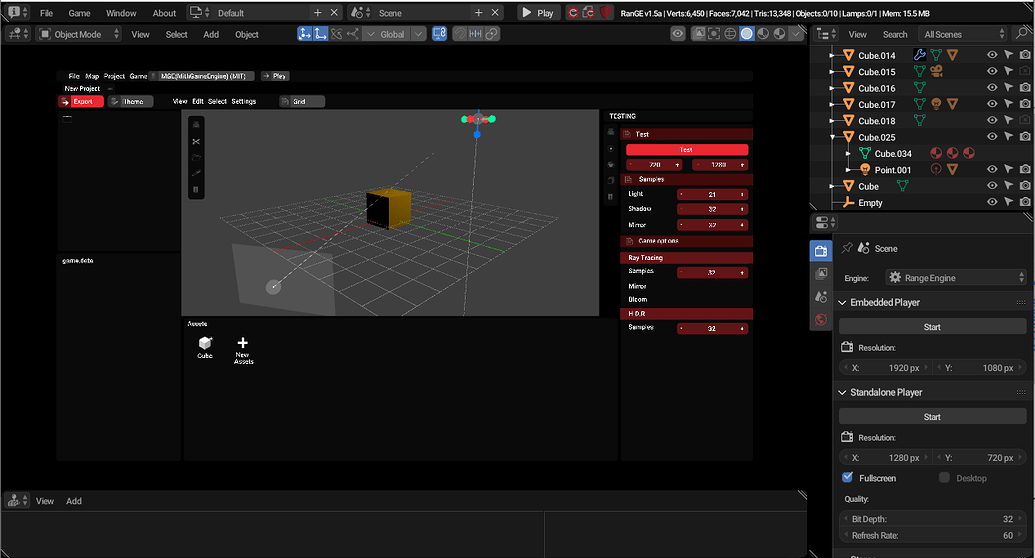The height and width of the screenshot is (558, 1035).
Task: Click New Assets plus icon
Action: (x=243, y=343)
